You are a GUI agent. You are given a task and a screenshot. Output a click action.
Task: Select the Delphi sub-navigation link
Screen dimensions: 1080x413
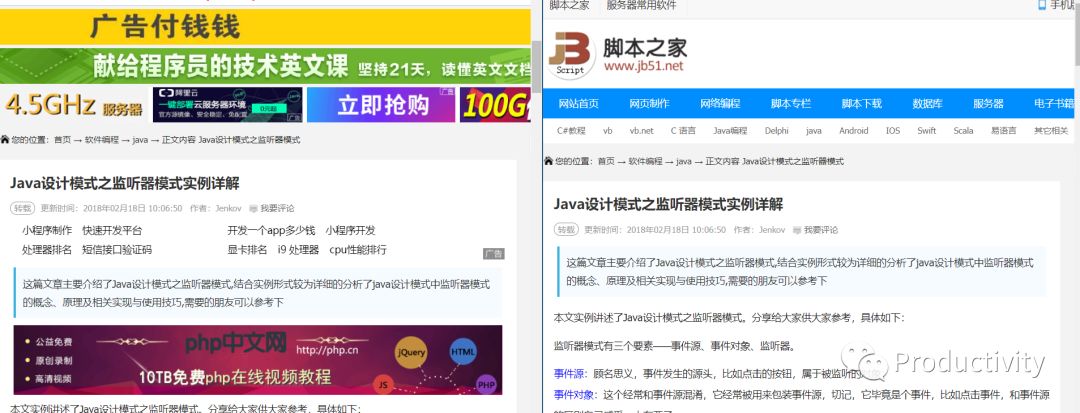pos(776,131)
